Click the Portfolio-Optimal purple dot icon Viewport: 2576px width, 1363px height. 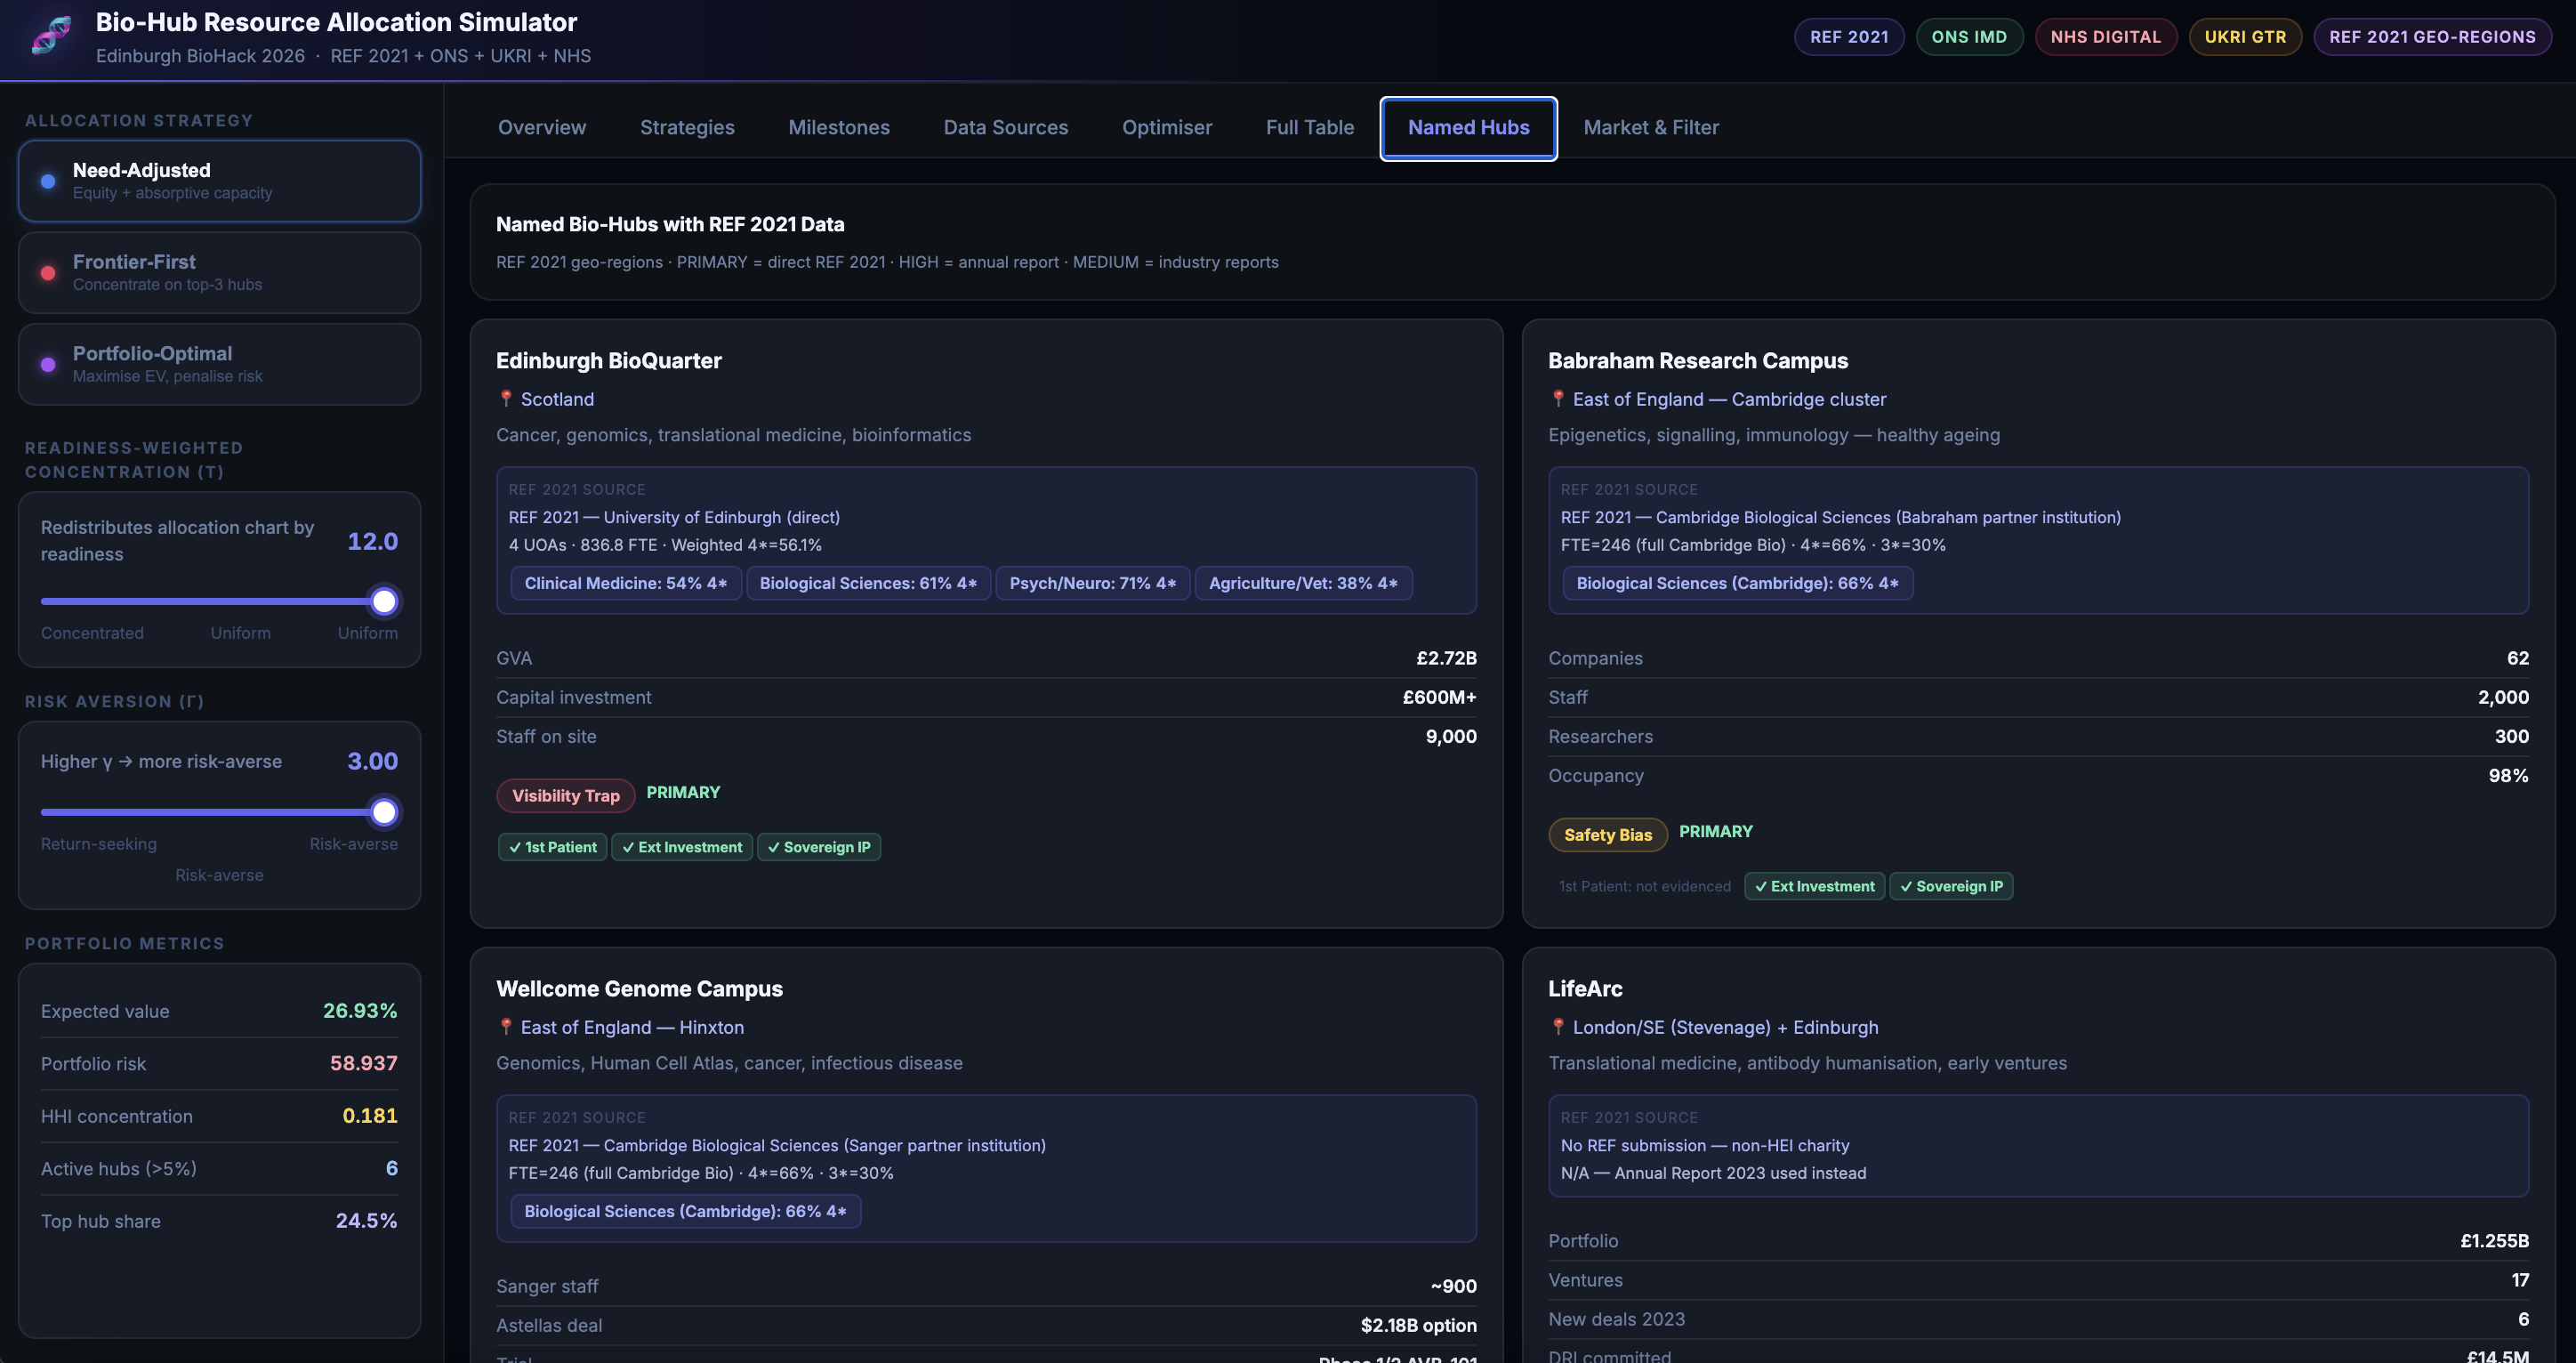(x=48, y=364)
